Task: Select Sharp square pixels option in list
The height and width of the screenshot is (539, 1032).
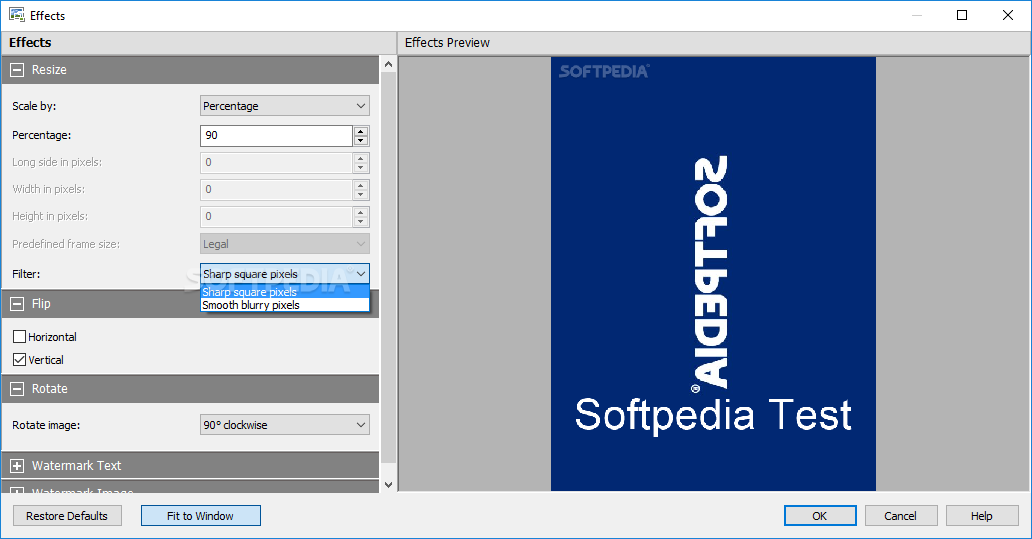Action: (285, 292)
